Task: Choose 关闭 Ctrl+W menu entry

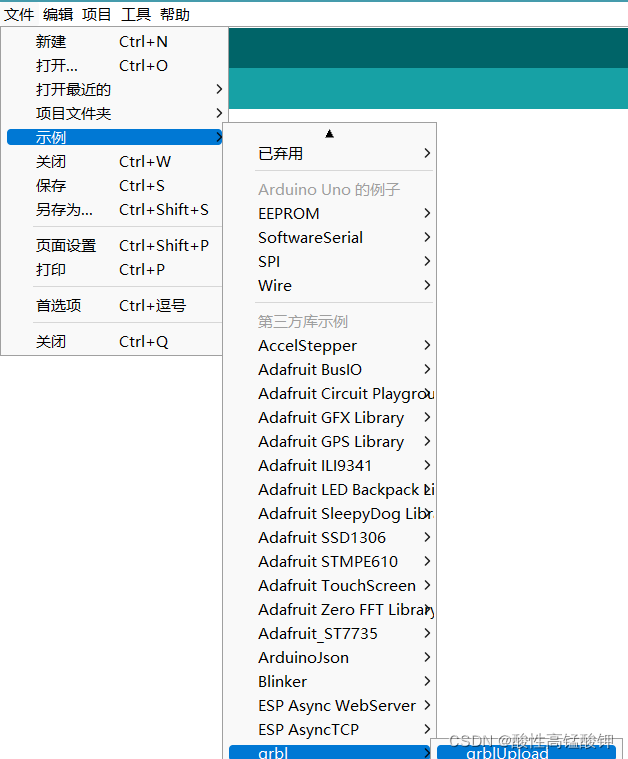Action: tap(115, 162)
